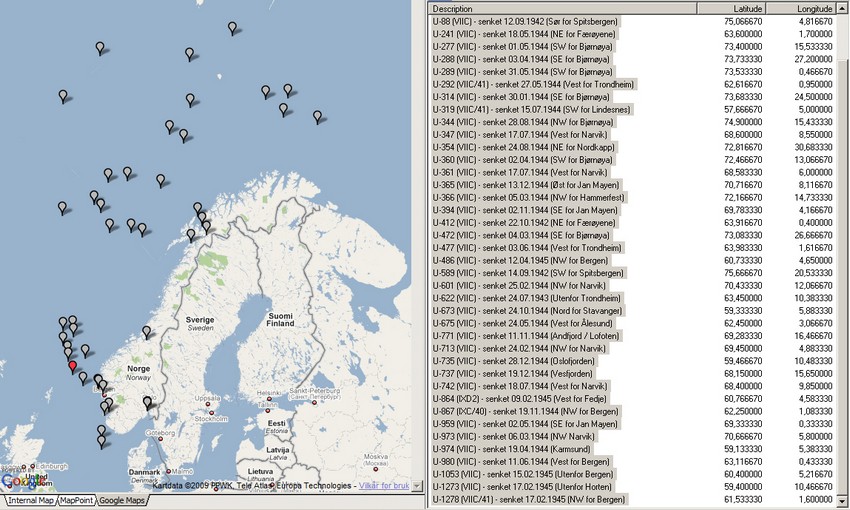Select the red highlighted map marker

click(72, 367)
